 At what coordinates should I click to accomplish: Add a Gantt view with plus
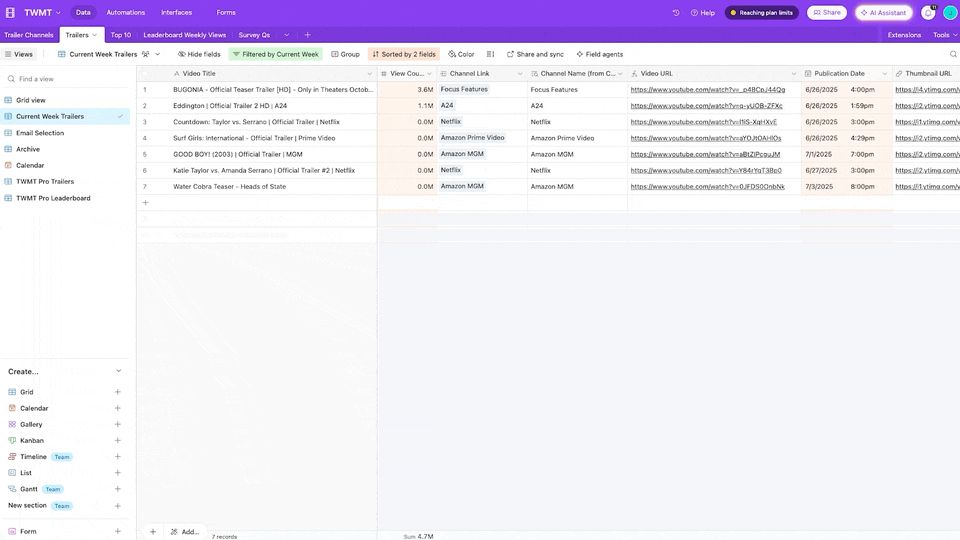click(x=118, y=489)
